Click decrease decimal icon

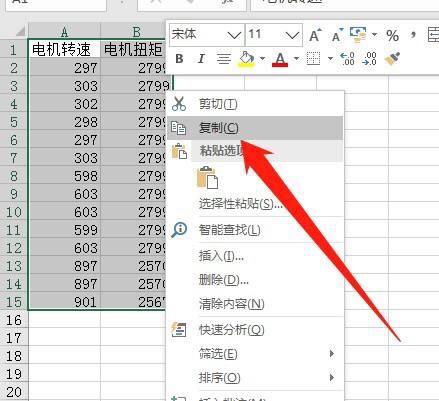(369, 59)
